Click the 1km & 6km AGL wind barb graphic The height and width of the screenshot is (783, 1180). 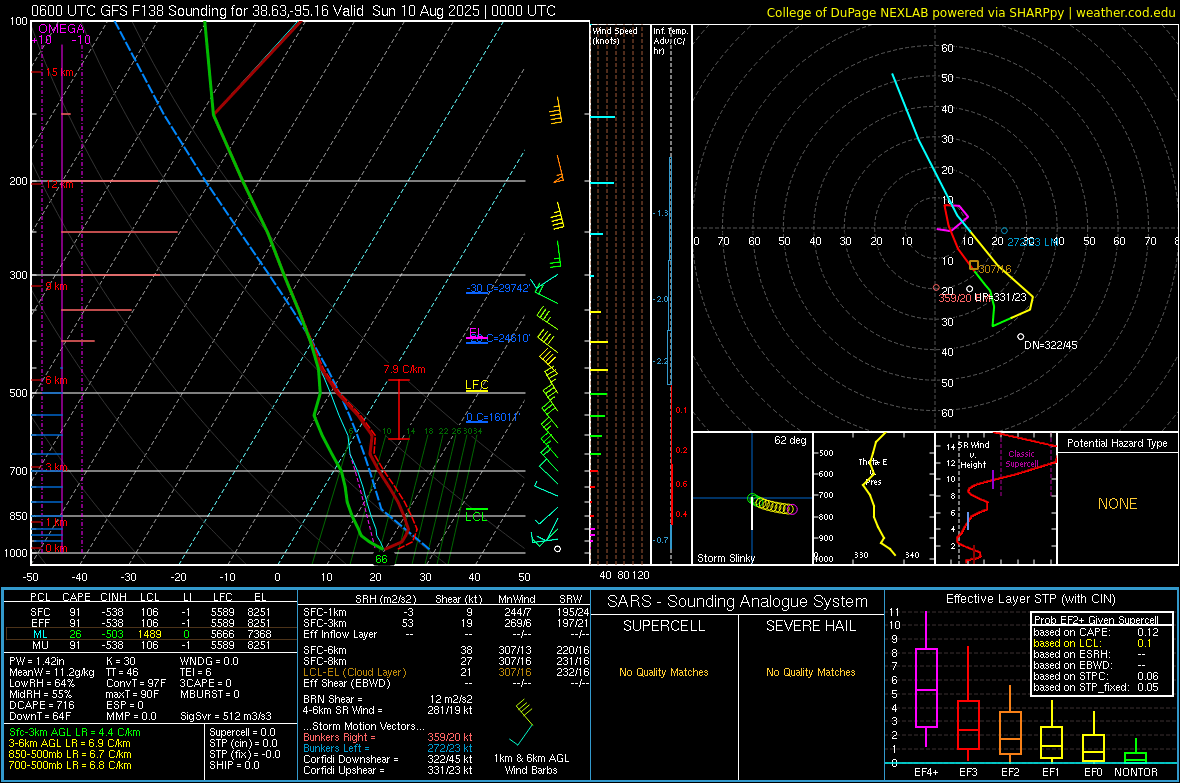(521, 722)
